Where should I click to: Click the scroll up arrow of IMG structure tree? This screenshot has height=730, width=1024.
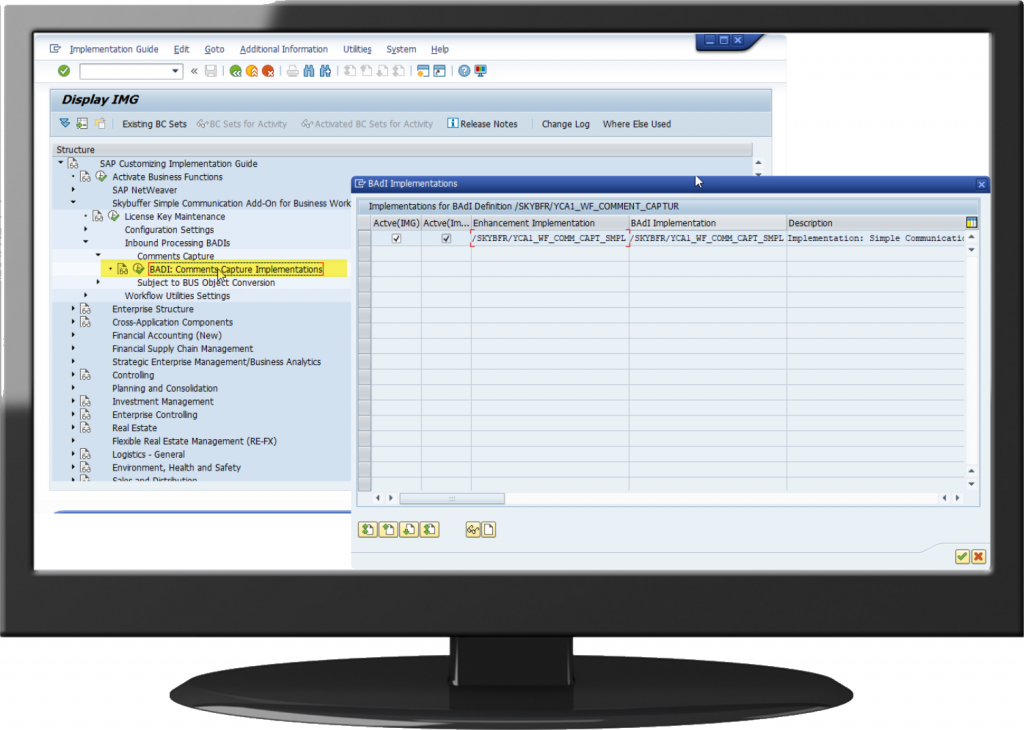758,163
